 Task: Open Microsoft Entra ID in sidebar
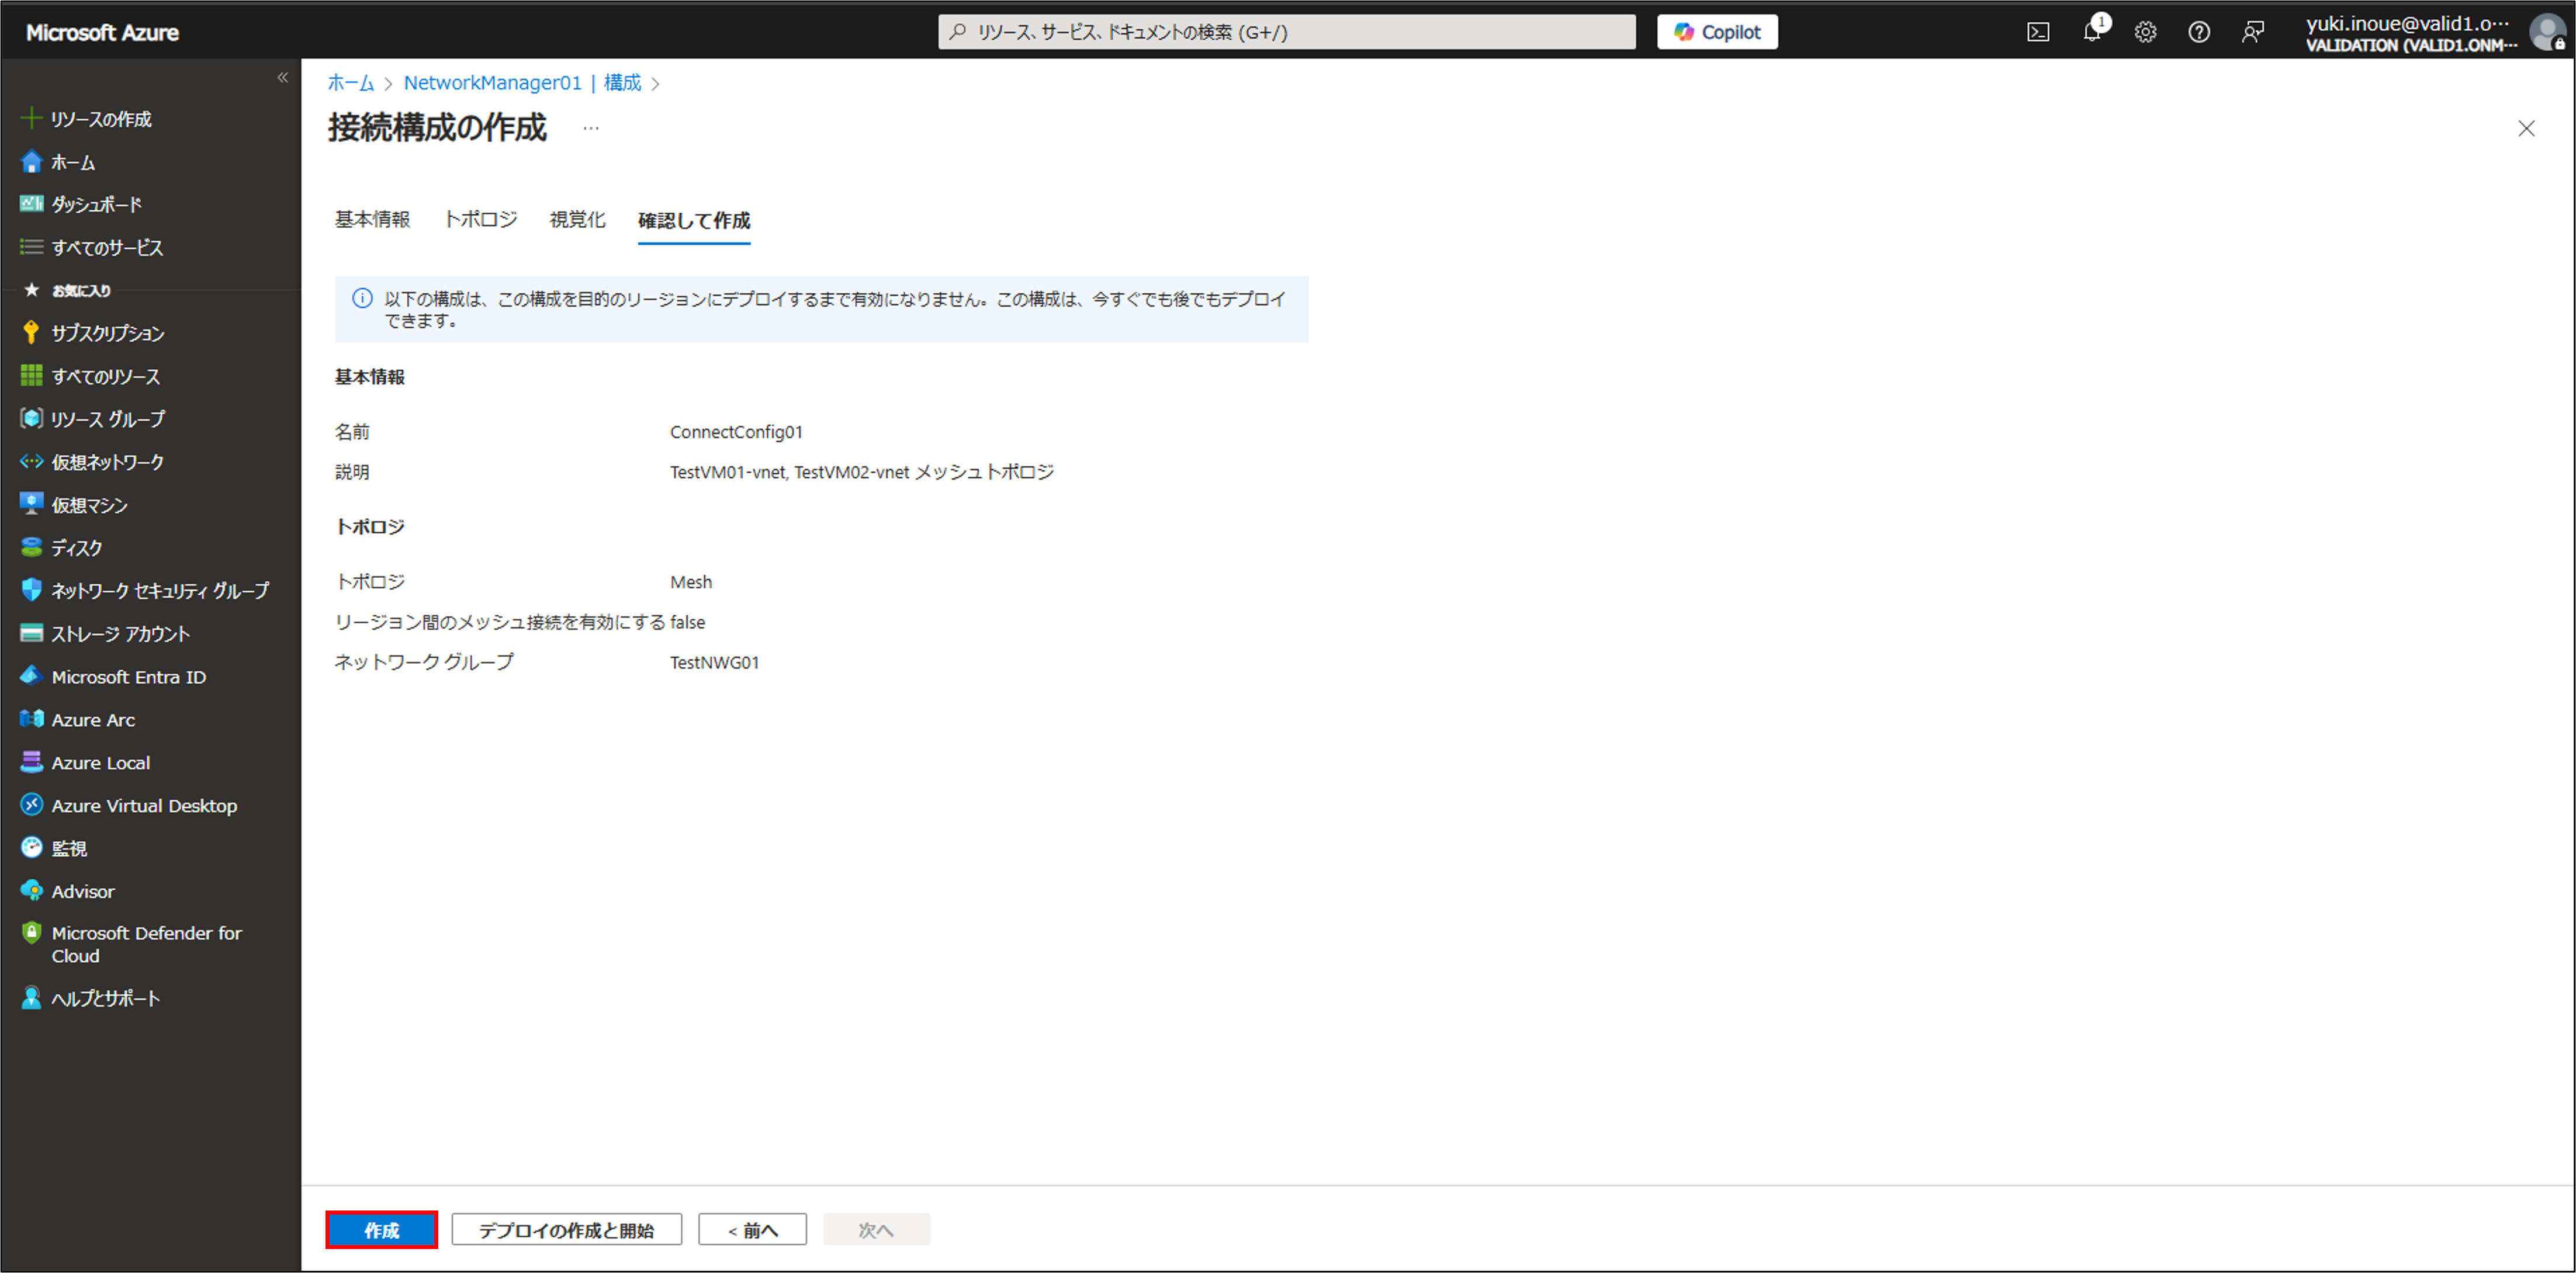pos(113,677)
